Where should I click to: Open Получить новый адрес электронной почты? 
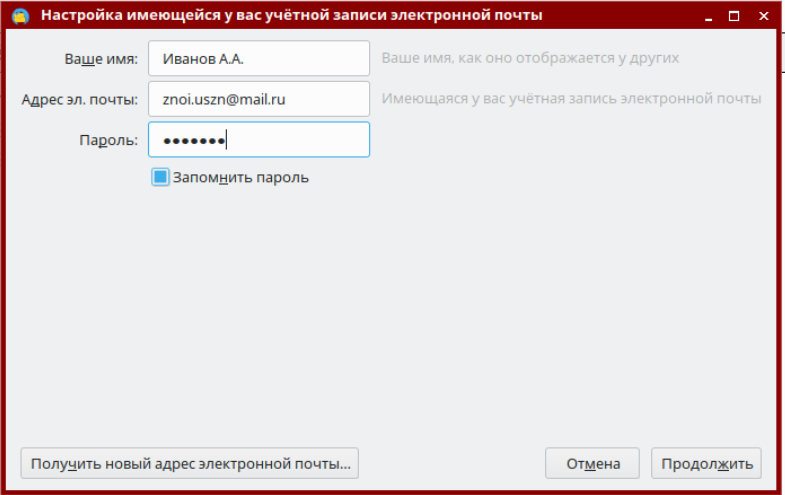point(190,463)
